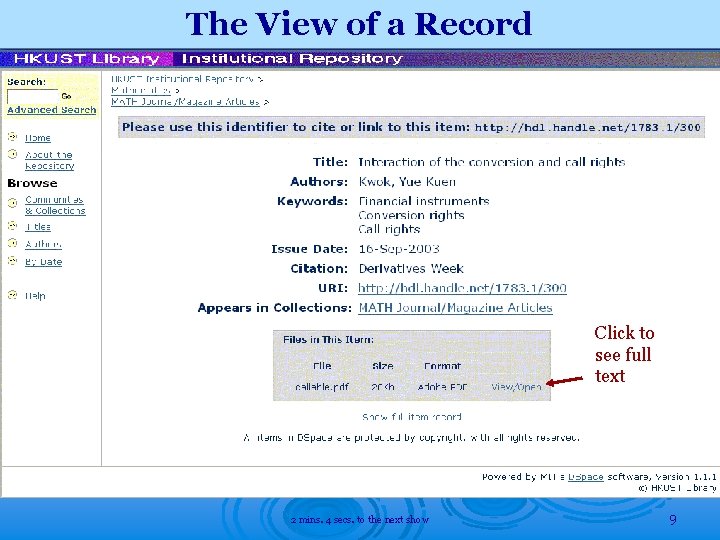Screen dimensions: 720x540
Task: Click the bullet icon beside Help
Action: (12, 295)
